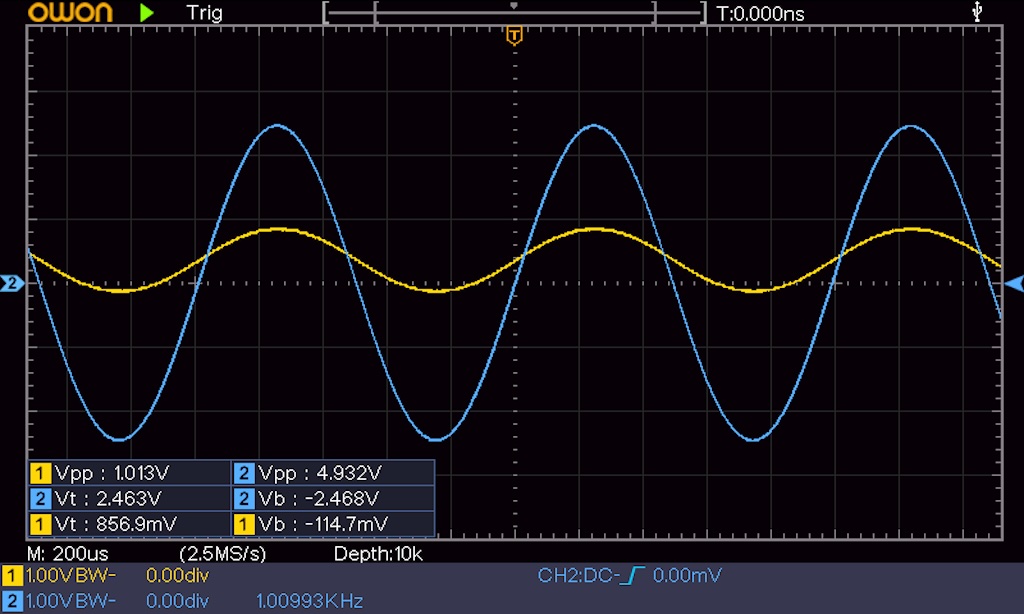
Task: Click the M: 200us timebase setting
Action: [68, 553]
